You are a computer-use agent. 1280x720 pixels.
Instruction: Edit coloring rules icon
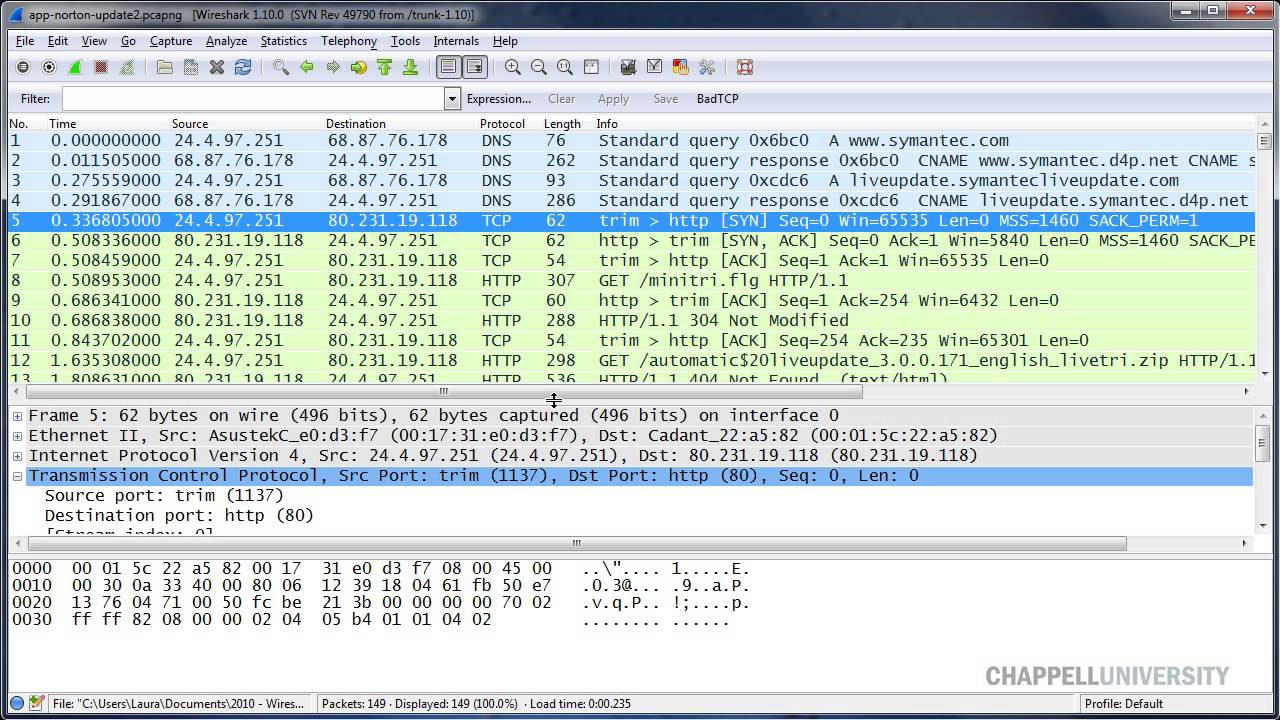[681, 67]
